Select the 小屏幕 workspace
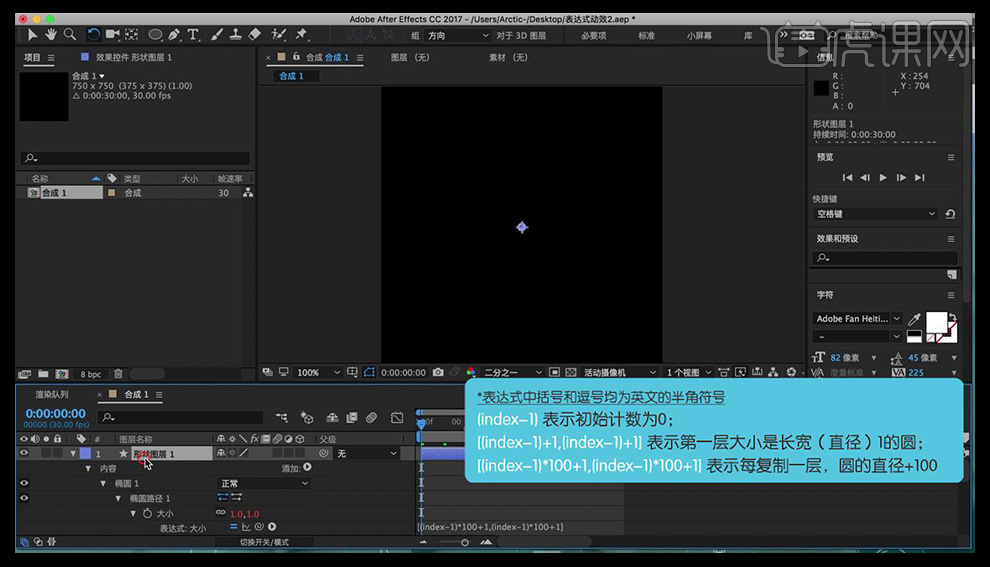990x567 pixels. [x=699, y=36]
